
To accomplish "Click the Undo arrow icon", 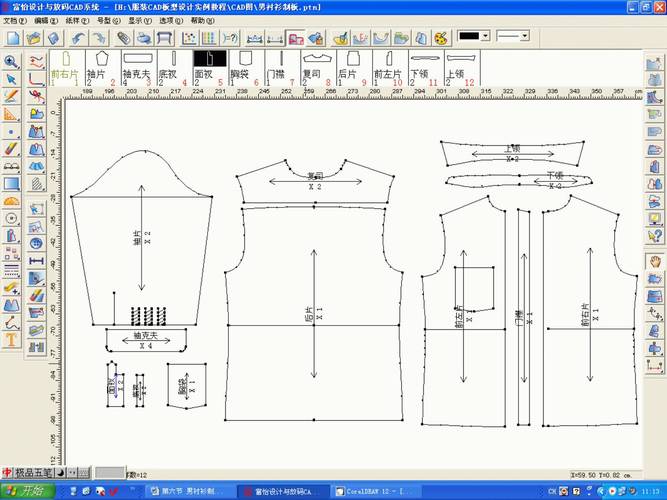I will pyautogui.click(x=78, y=38).
